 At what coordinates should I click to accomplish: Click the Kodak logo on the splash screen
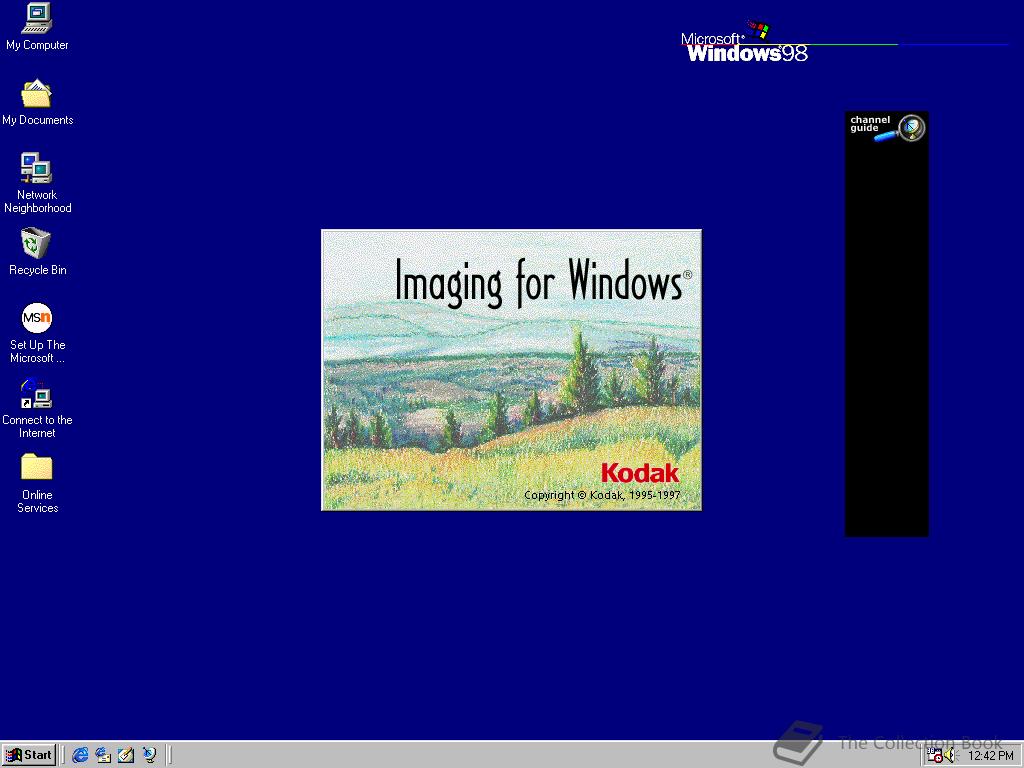(640, 473)
